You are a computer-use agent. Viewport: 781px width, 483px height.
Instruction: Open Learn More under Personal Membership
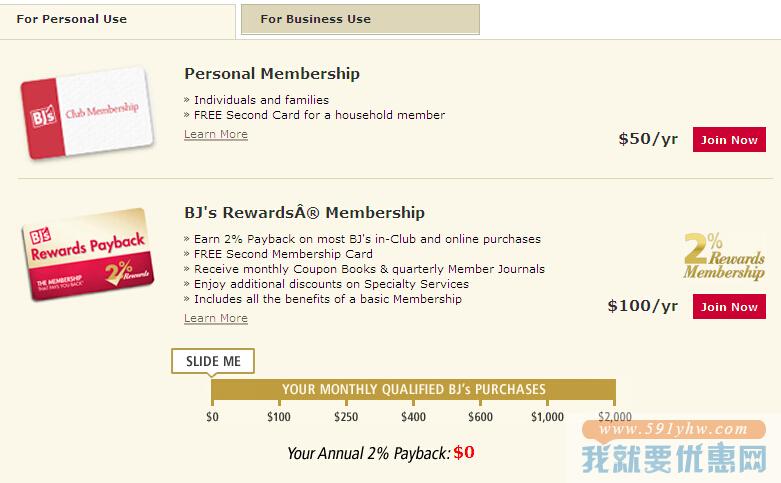216,134
